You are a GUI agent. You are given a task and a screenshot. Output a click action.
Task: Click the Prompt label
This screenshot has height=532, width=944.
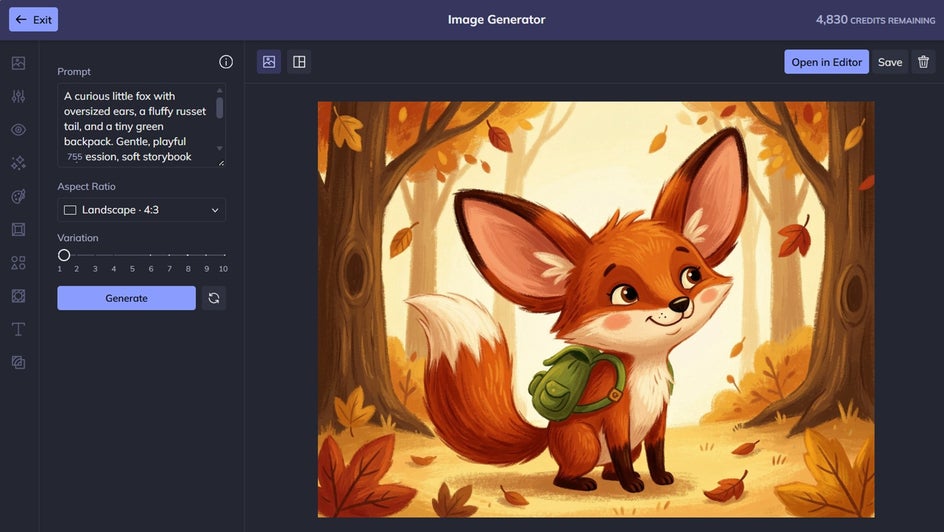pos(74,72)
